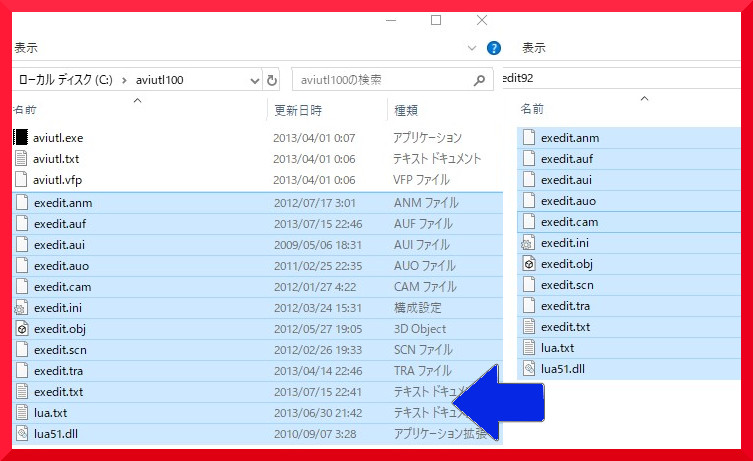The width and height of the screenshot is (753, 461).
Task: Click date 2012/02/26 19:33 of exedit.scn
Action: pos(317,350)
